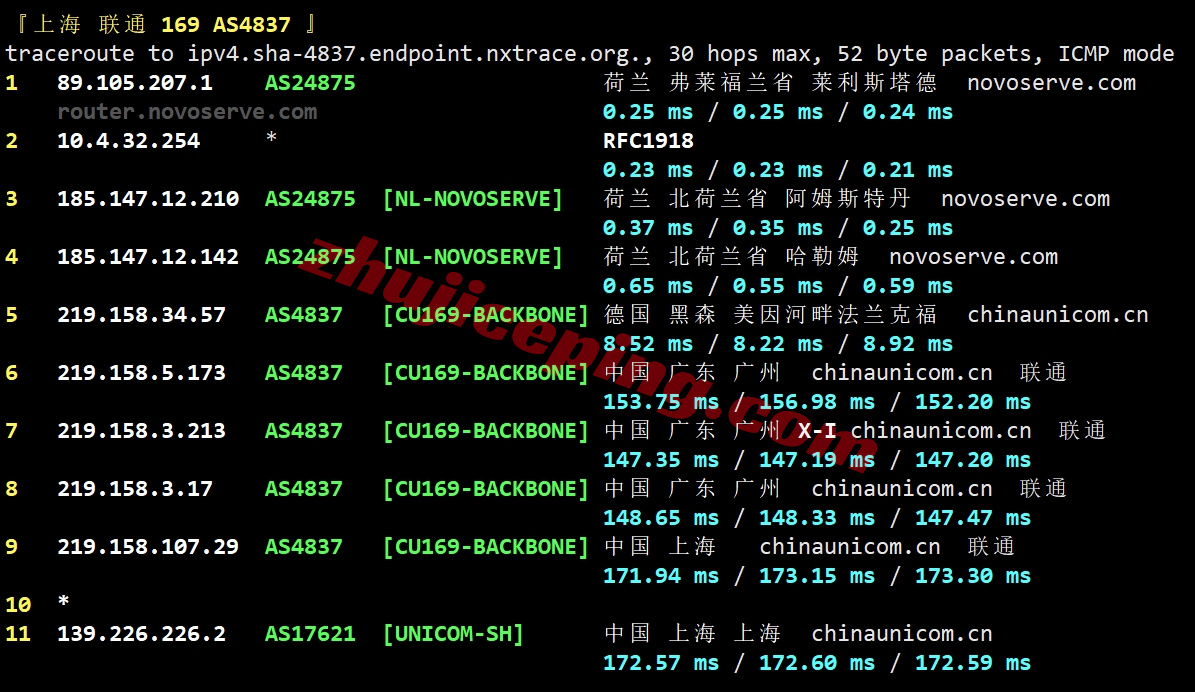The height and width of the screenshot is (692, 1195).
Task: Click the 171.94 ms latency value
Action: pos(661,575)
